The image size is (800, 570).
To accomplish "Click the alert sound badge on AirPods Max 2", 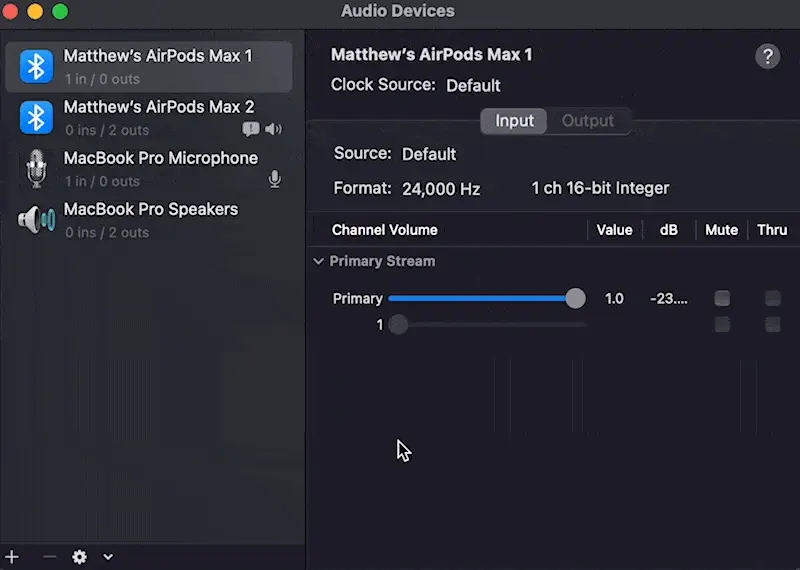I will pyautogui.click(x=251, y=129).
